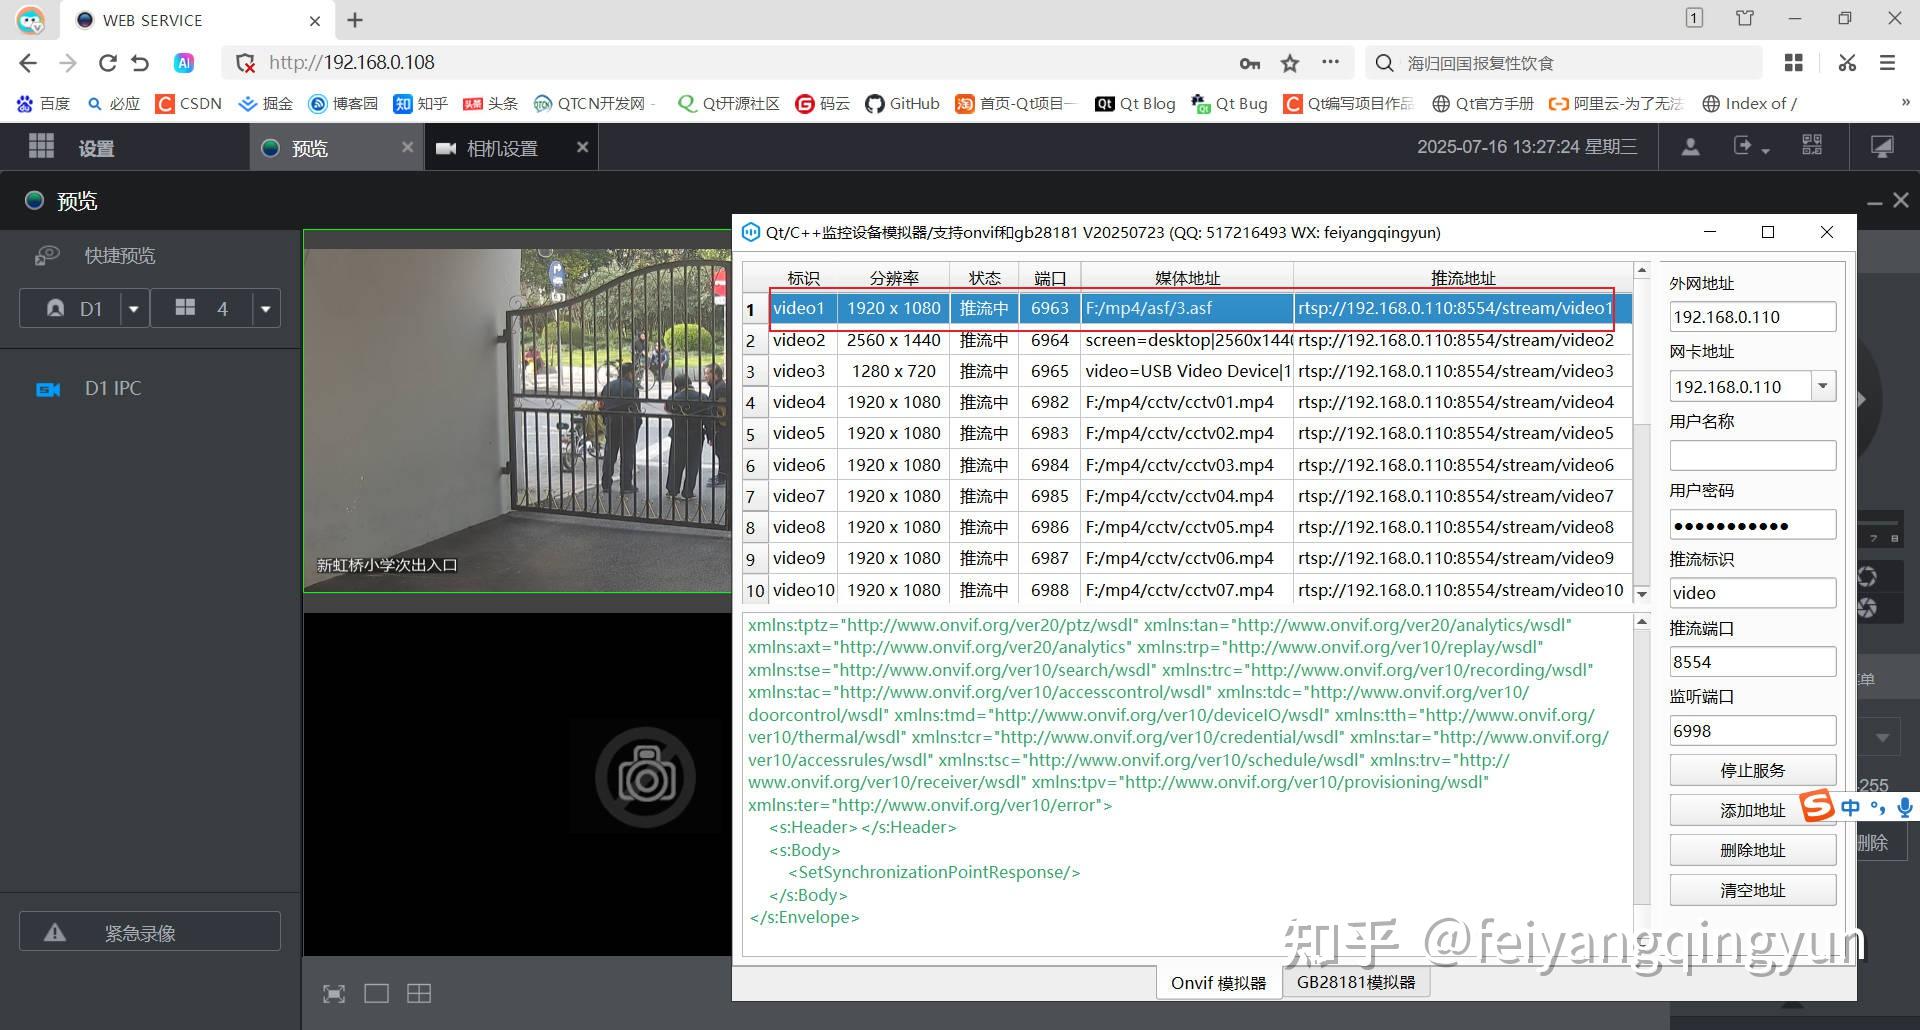Click the monitor projection icon at top right
This screenshot has width=1920, height=1030.
1883,146
